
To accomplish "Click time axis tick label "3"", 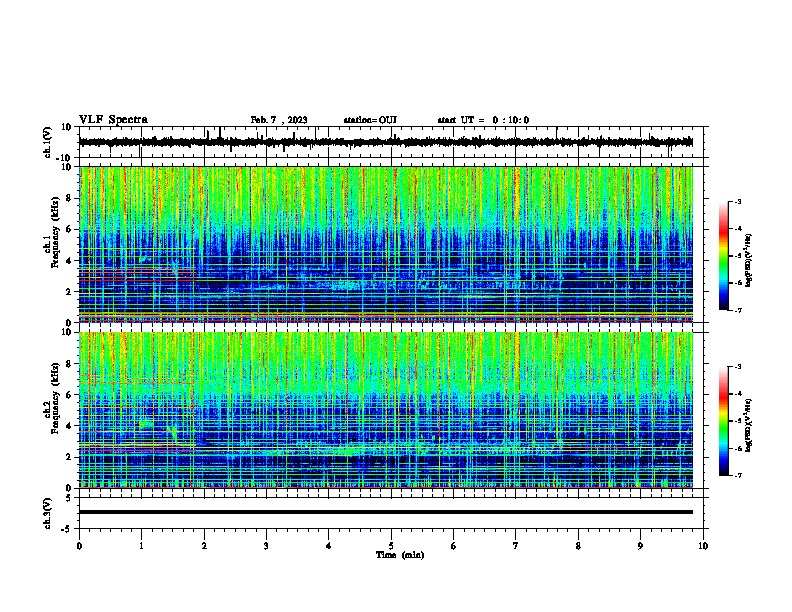I will coord(266,546).
